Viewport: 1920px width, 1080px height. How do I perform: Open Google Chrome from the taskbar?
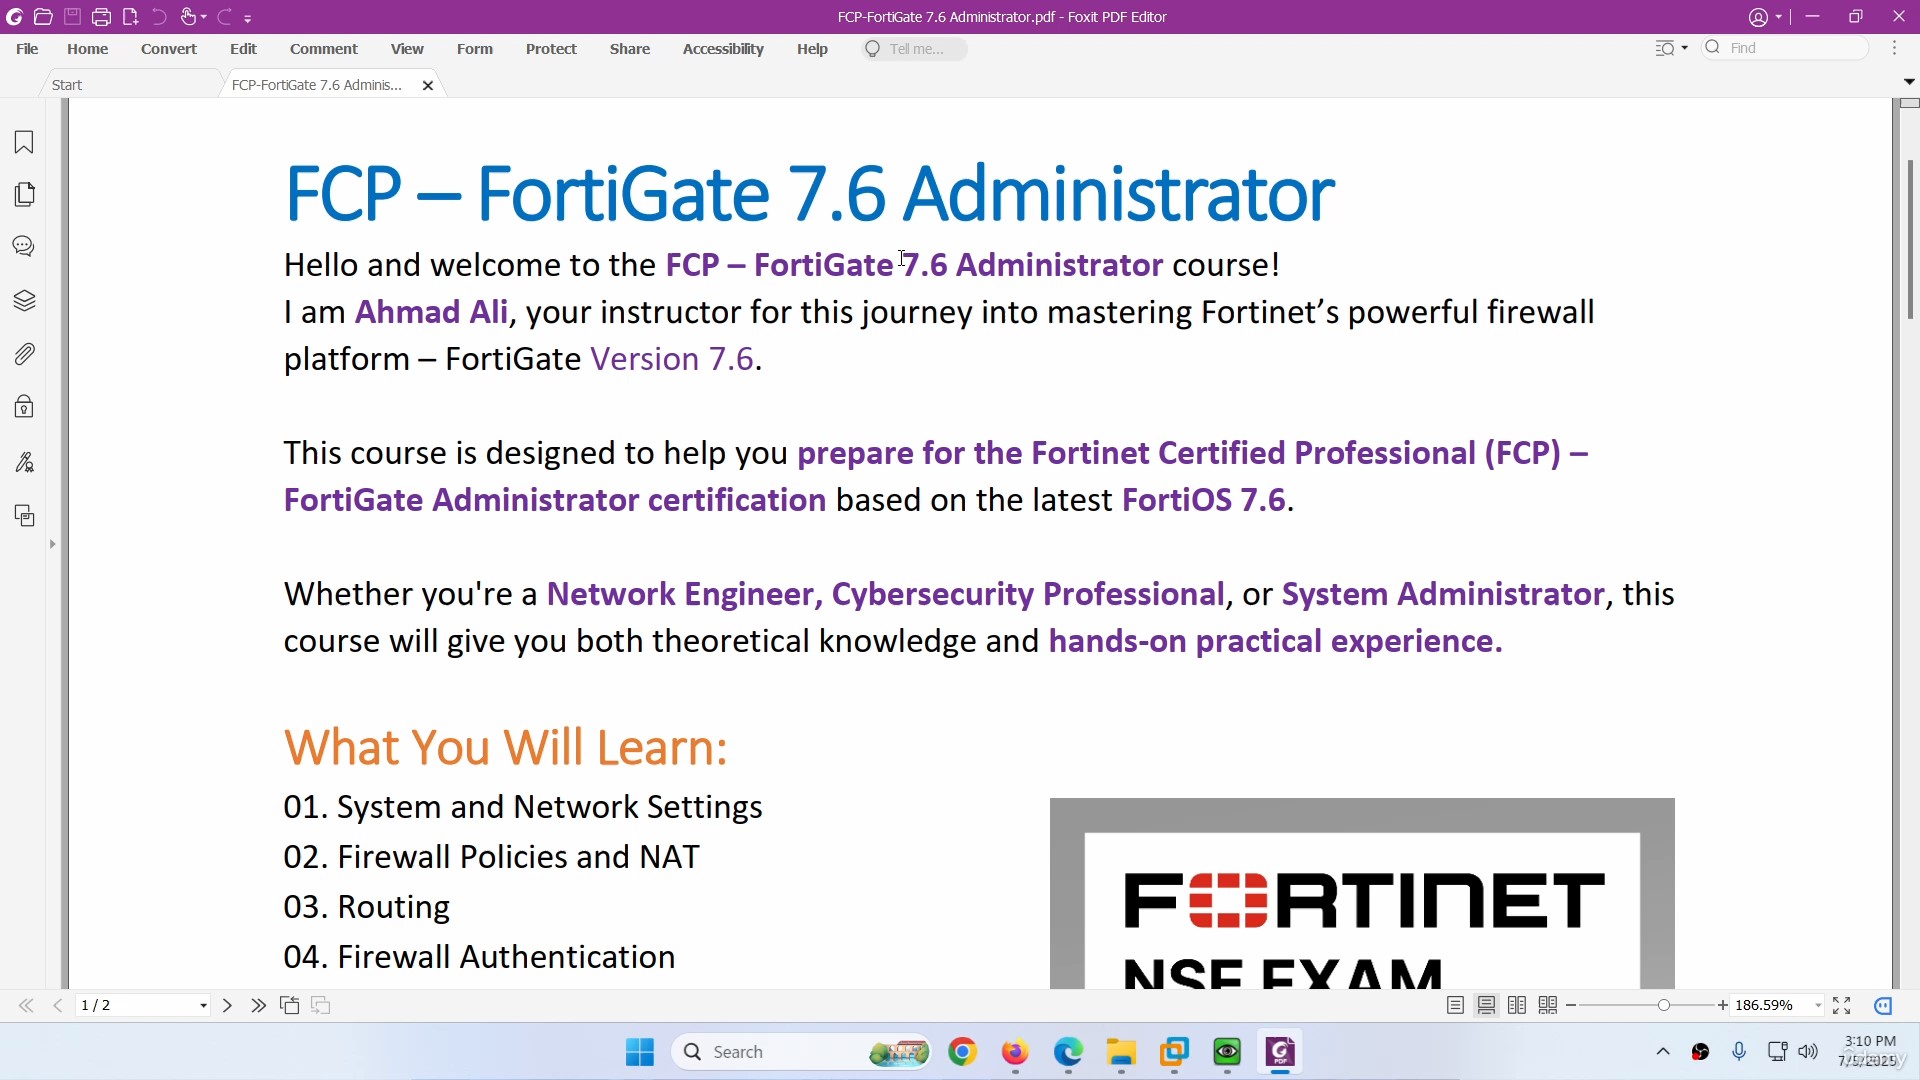962,1052
